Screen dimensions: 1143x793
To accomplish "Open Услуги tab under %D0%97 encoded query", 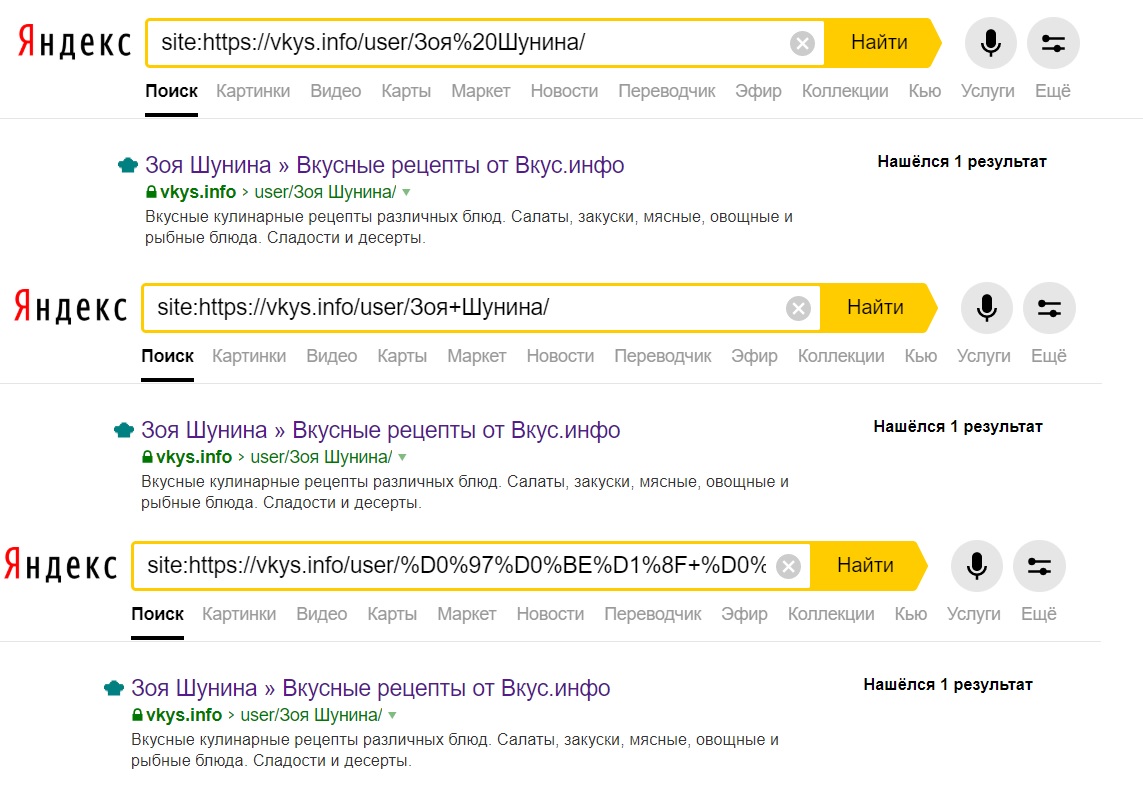I will tap(973, 614).
